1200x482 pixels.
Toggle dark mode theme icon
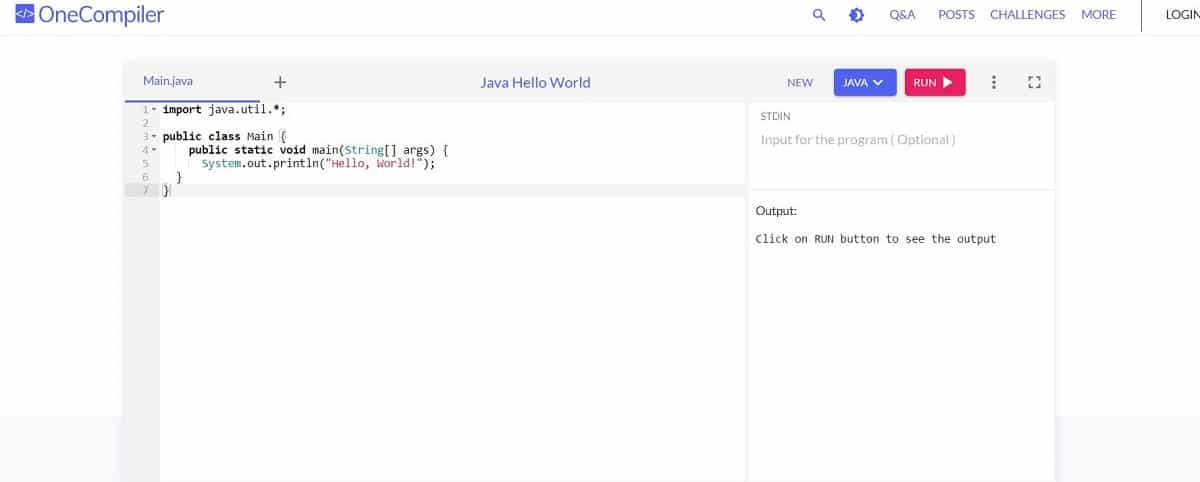click(x=856, y=15)
